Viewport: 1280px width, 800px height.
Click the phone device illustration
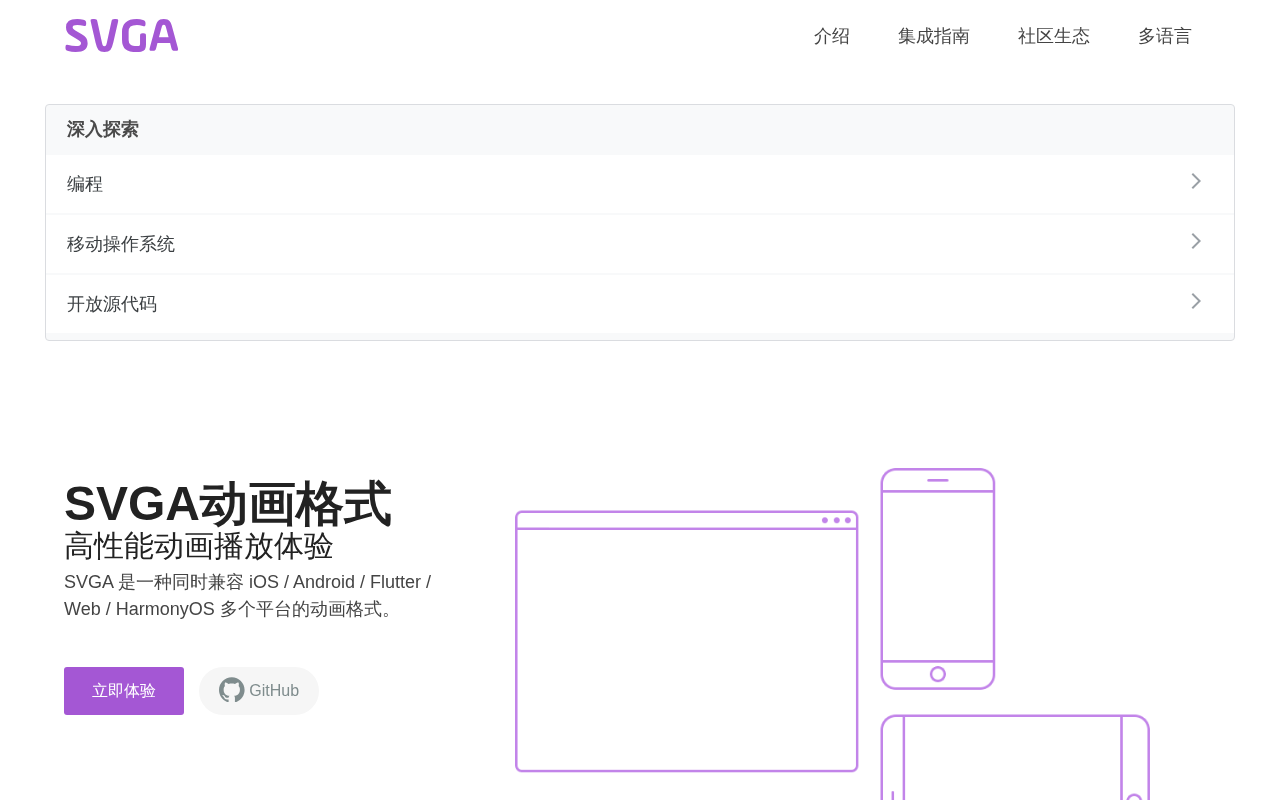pos(938,579)
